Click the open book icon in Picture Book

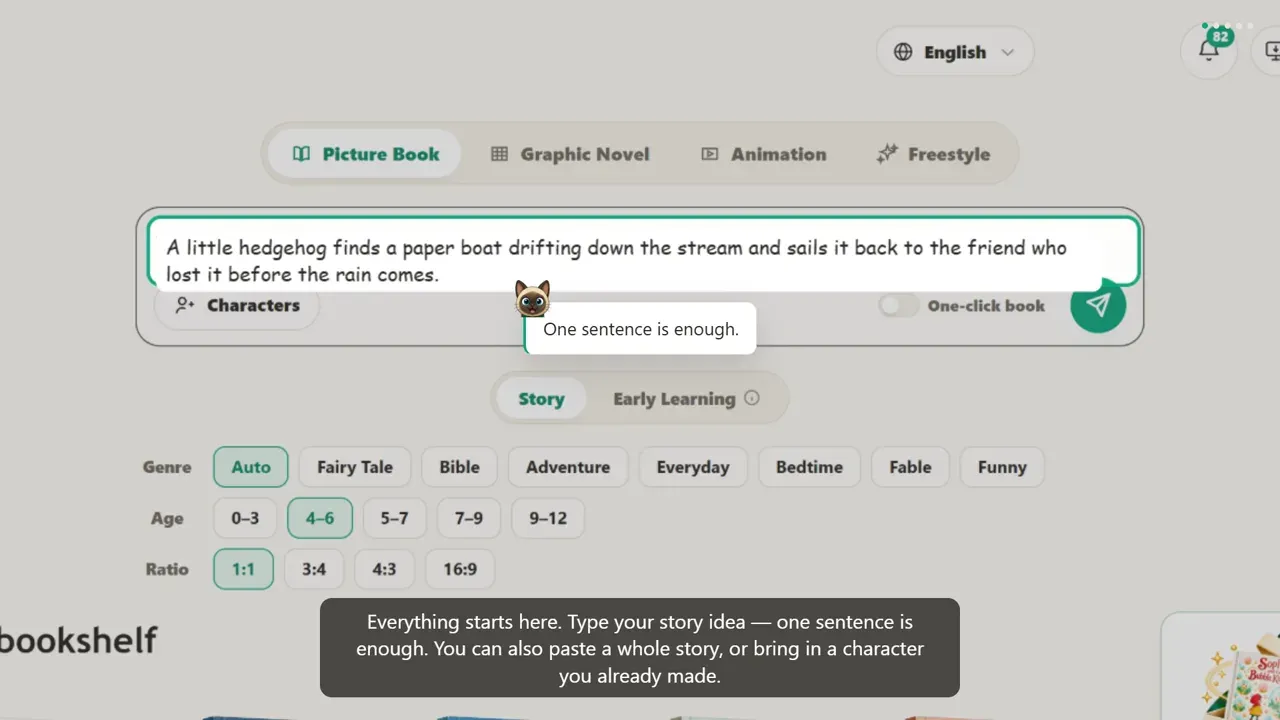coord(301,154)
